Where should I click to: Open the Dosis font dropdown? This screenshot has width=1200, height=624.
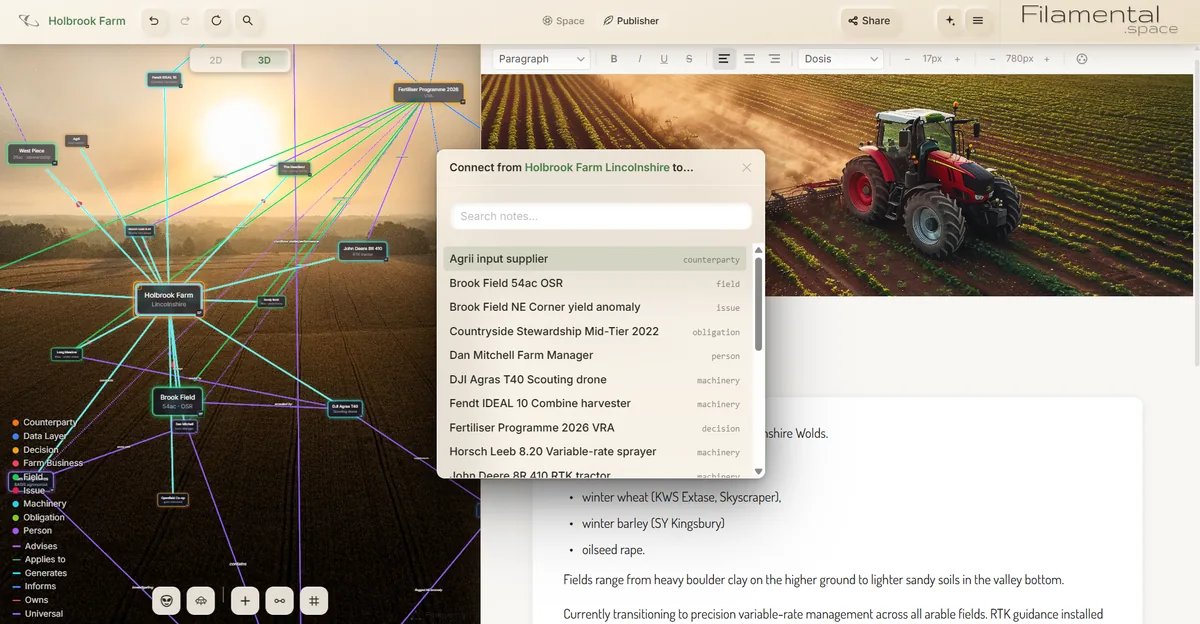(840, 59)
